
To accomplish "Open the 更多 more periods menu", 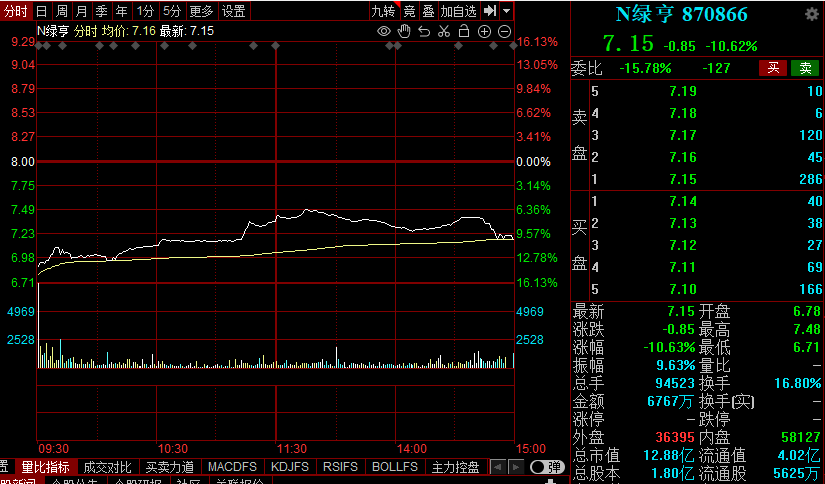I will (201, 11).
